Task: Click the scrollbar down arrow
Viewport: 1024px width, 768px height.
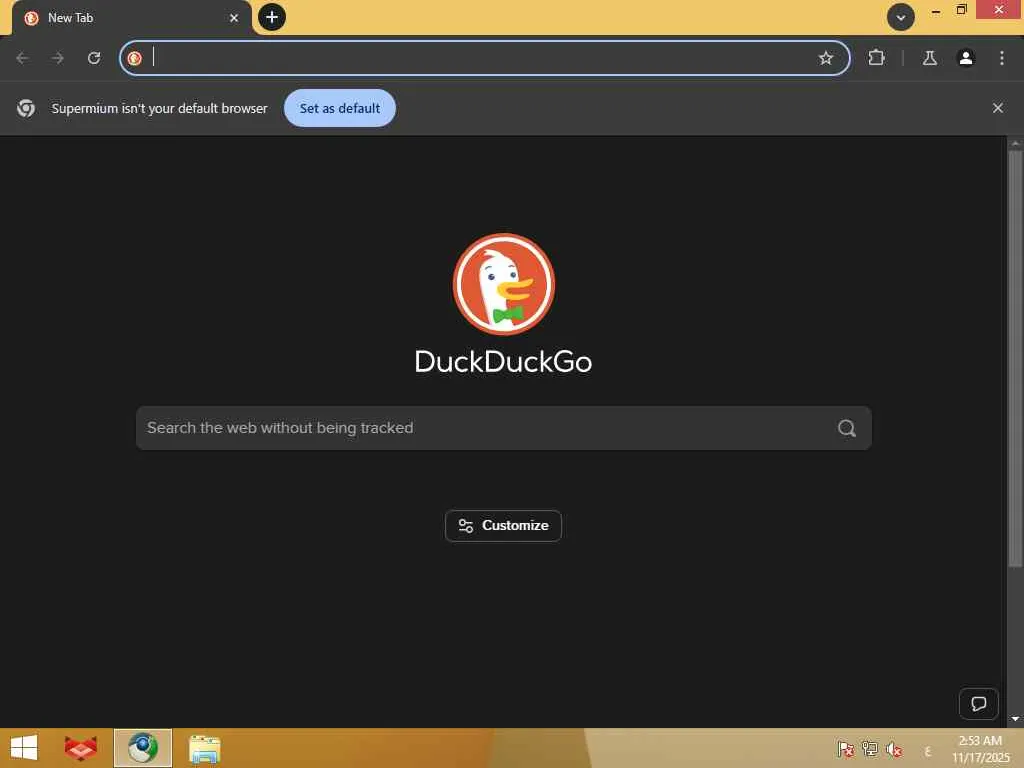Action: (x=1015, y=719)
